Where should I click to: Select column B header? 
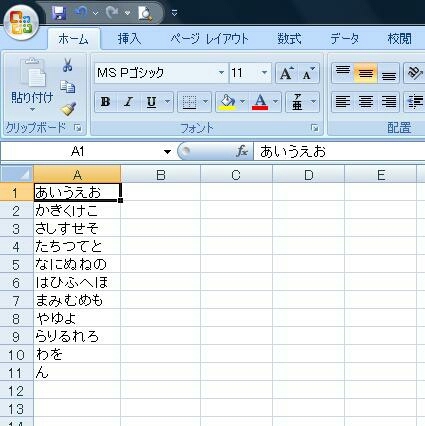(x=161, y=174)
